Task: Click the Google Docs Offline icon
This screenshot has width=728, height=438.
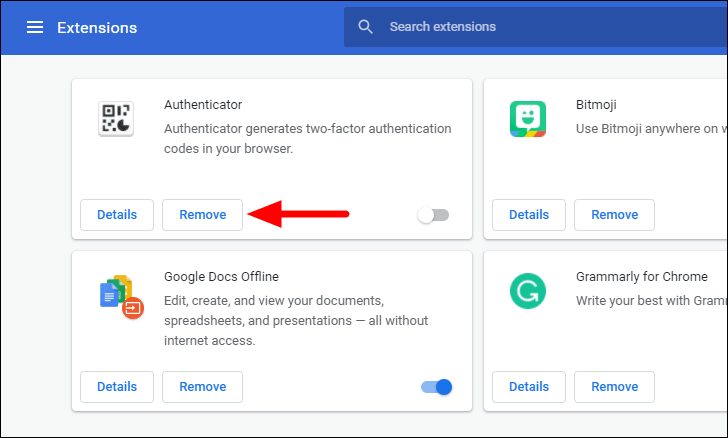Action: tap(121, 296)
